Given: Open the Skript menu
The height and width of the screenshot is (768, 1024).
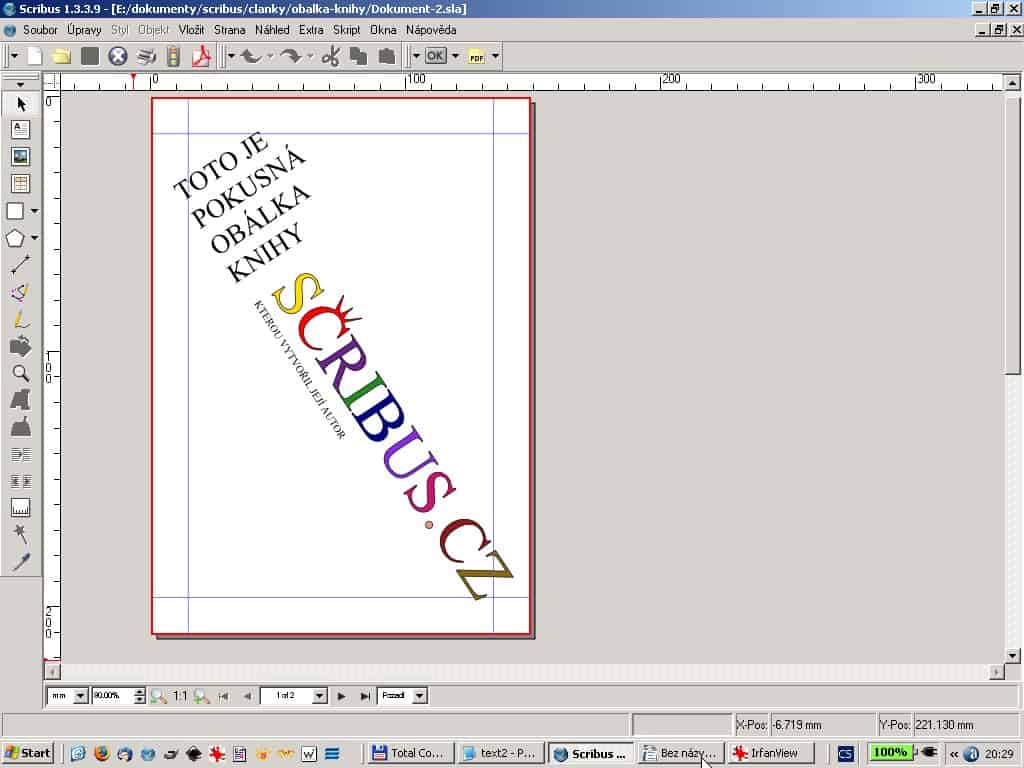Looking at the screenshot, I should click(346, 30).
